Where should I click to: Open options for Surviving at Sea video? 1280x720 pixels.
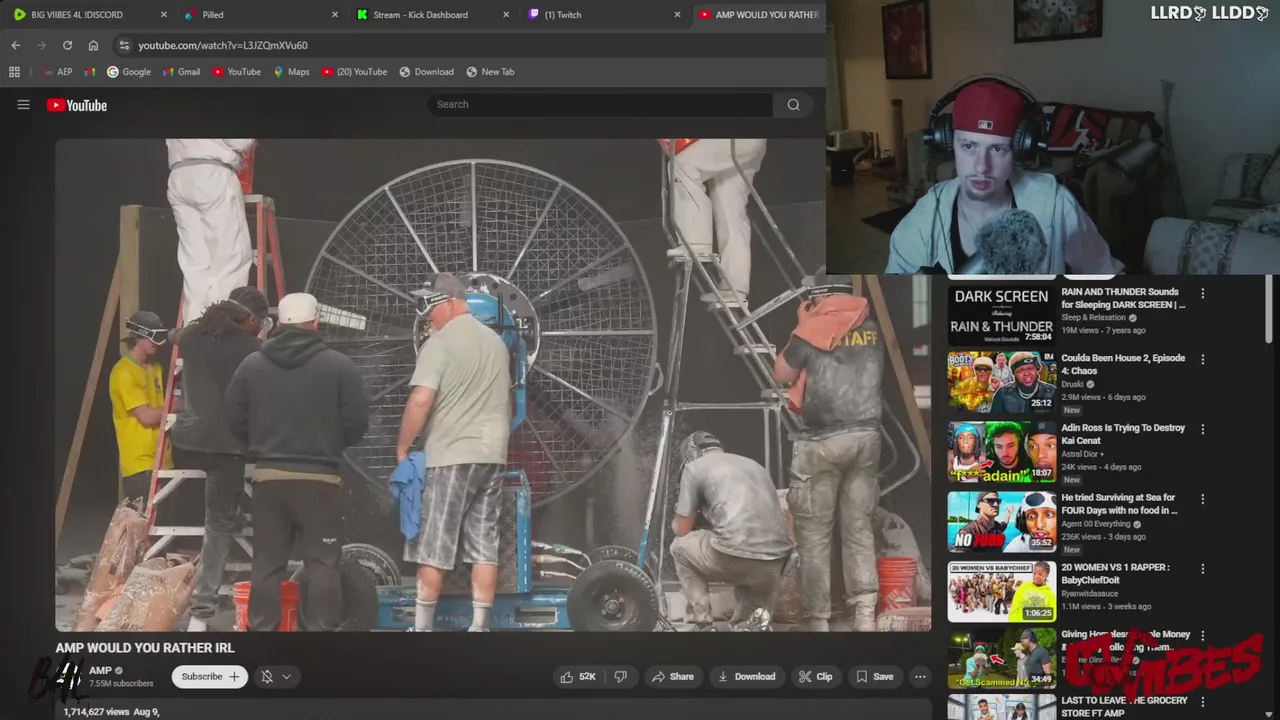[x=1203, y=499]
